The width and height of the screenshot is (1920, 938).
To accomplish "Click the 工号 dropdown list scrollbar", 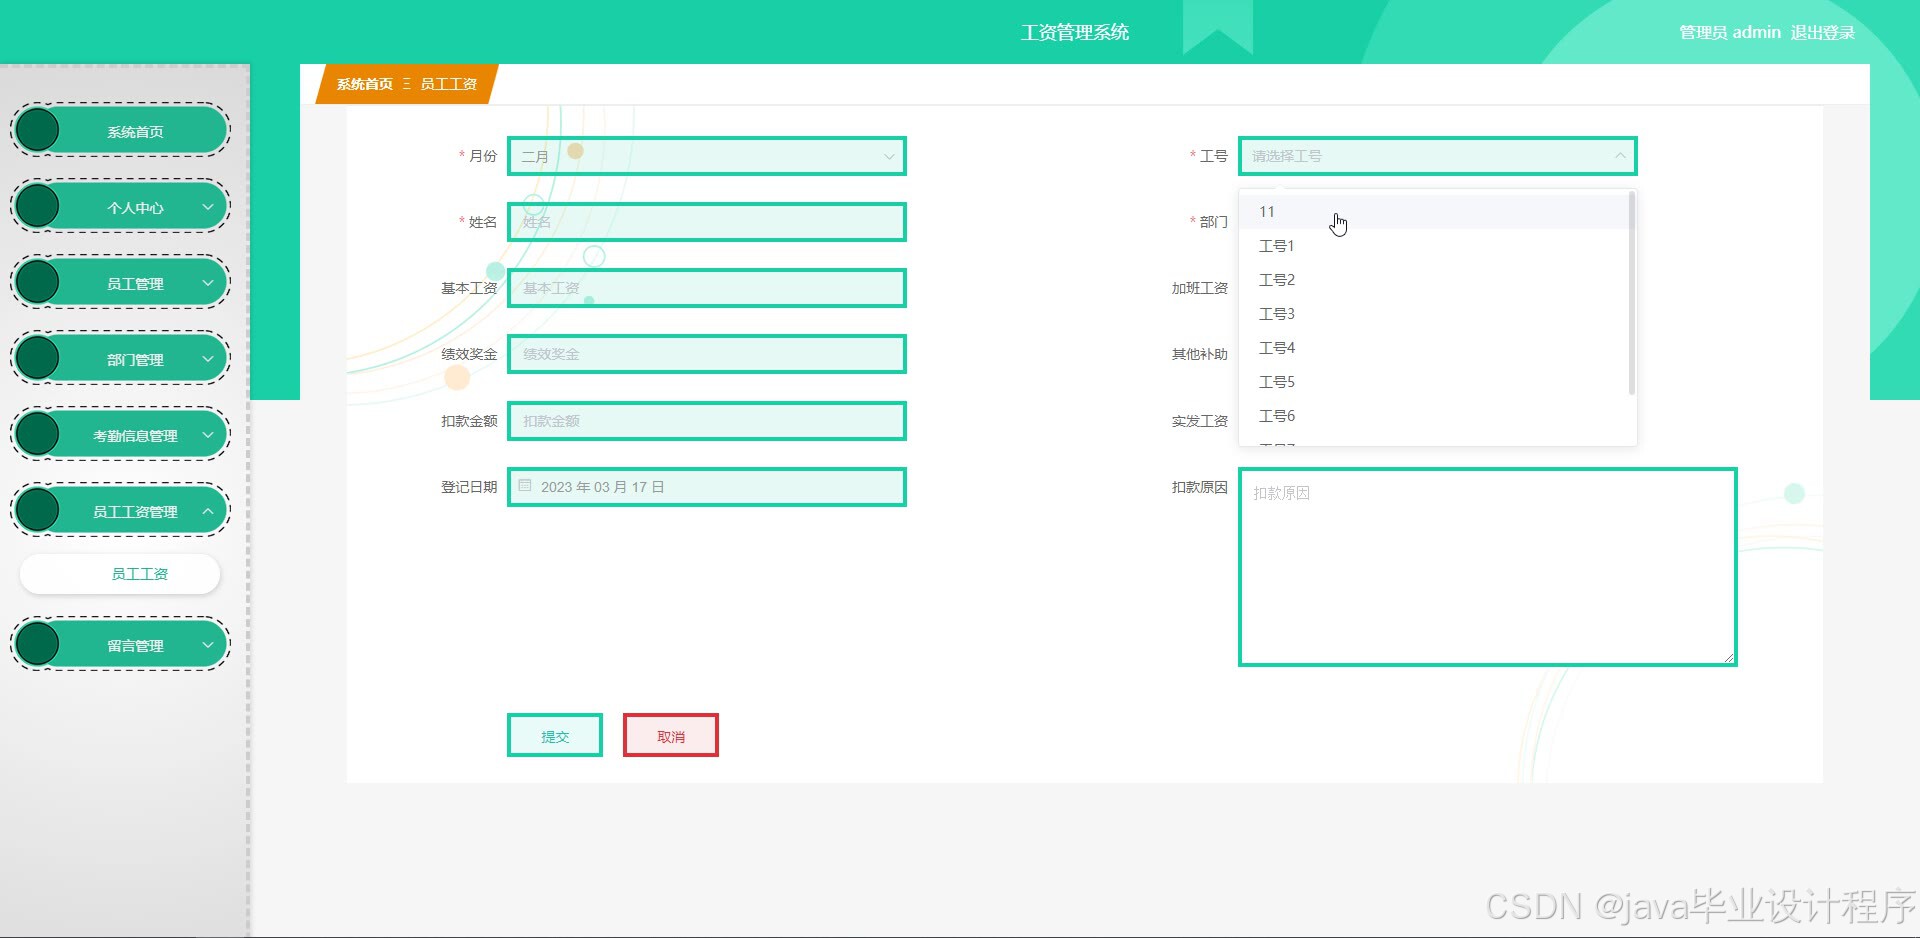I will coord(1632,293).
